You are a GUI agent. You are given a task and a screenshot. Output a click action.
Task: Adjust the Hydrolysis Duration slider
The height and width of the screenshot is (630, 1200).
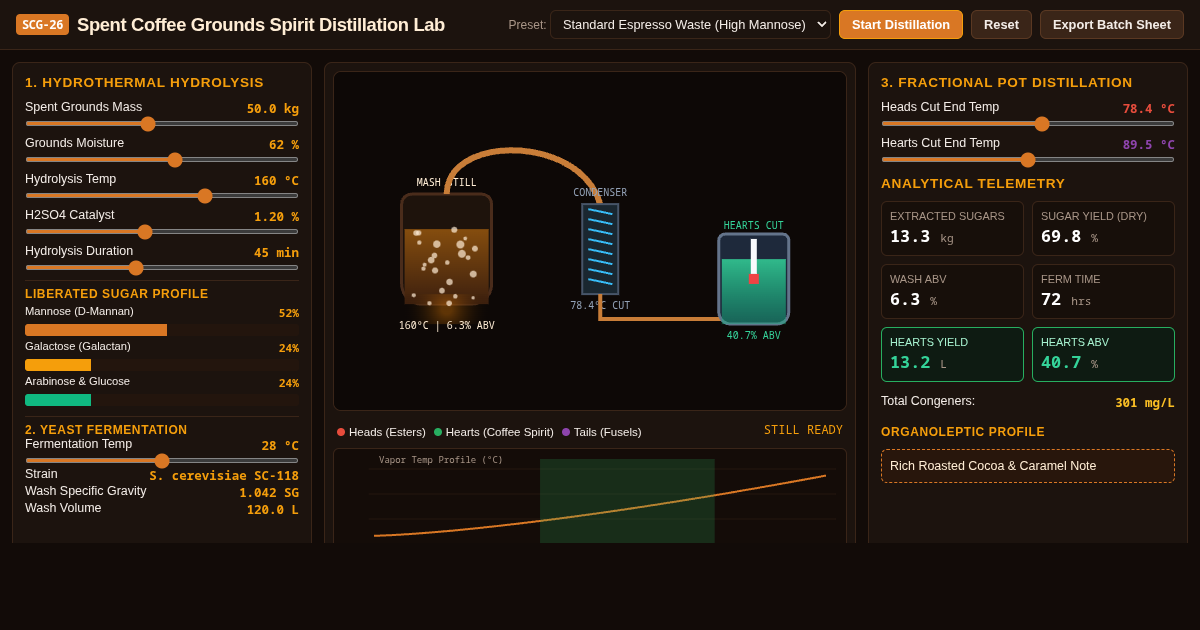coord(162,268)
